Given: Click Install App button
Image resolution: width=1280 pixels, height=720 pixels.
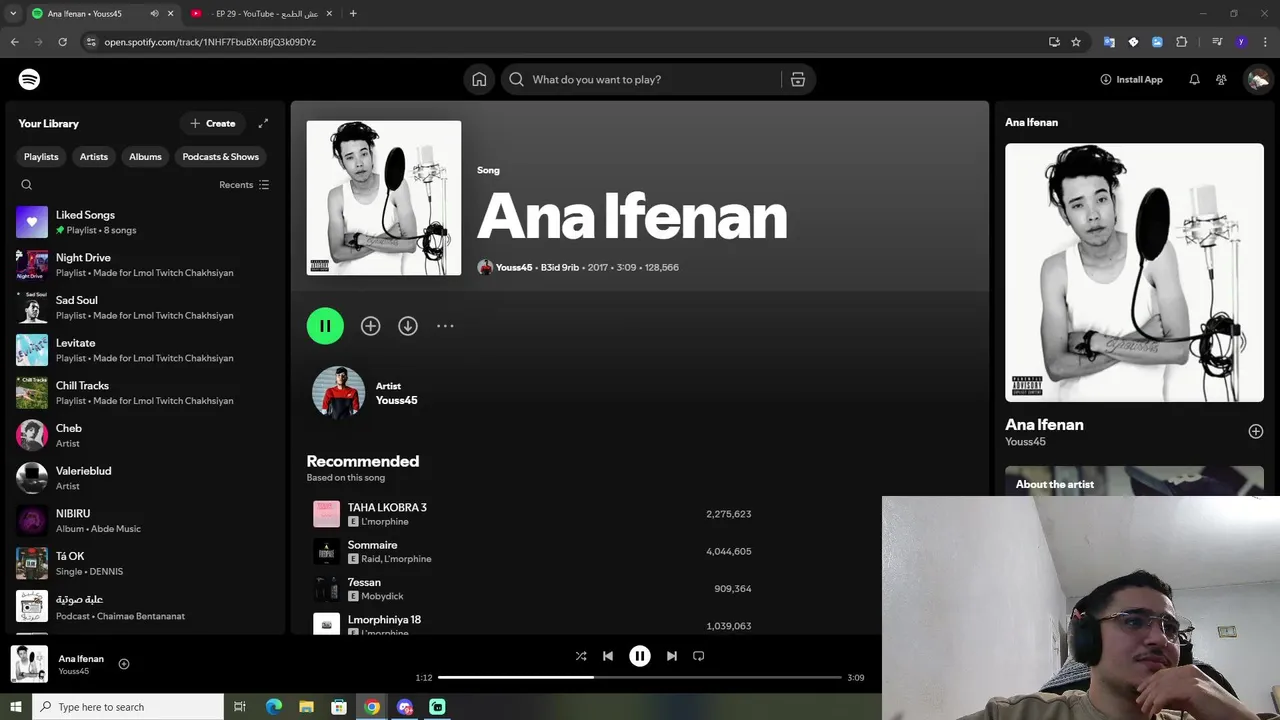Looking at the screenshot, I should 1131,79.
